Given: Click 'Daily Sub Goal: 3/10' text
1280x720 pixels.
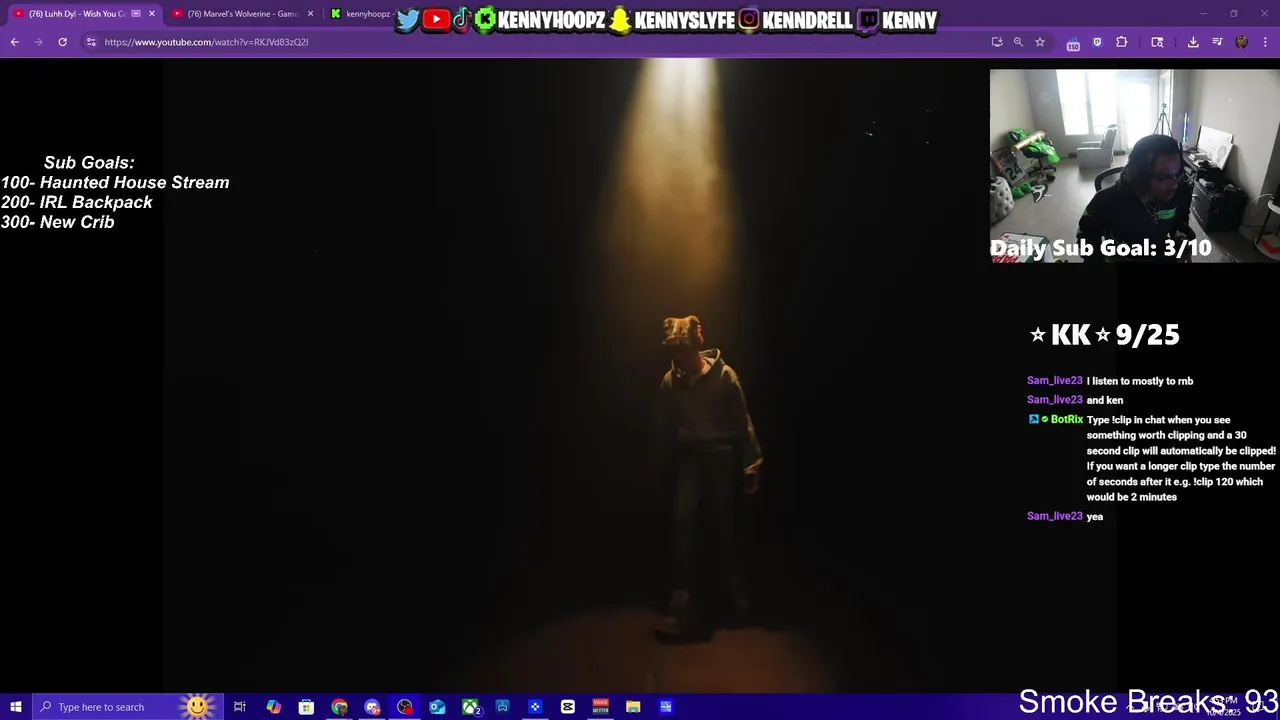Looking at the screenshot, I should [x=1100, y=248].
